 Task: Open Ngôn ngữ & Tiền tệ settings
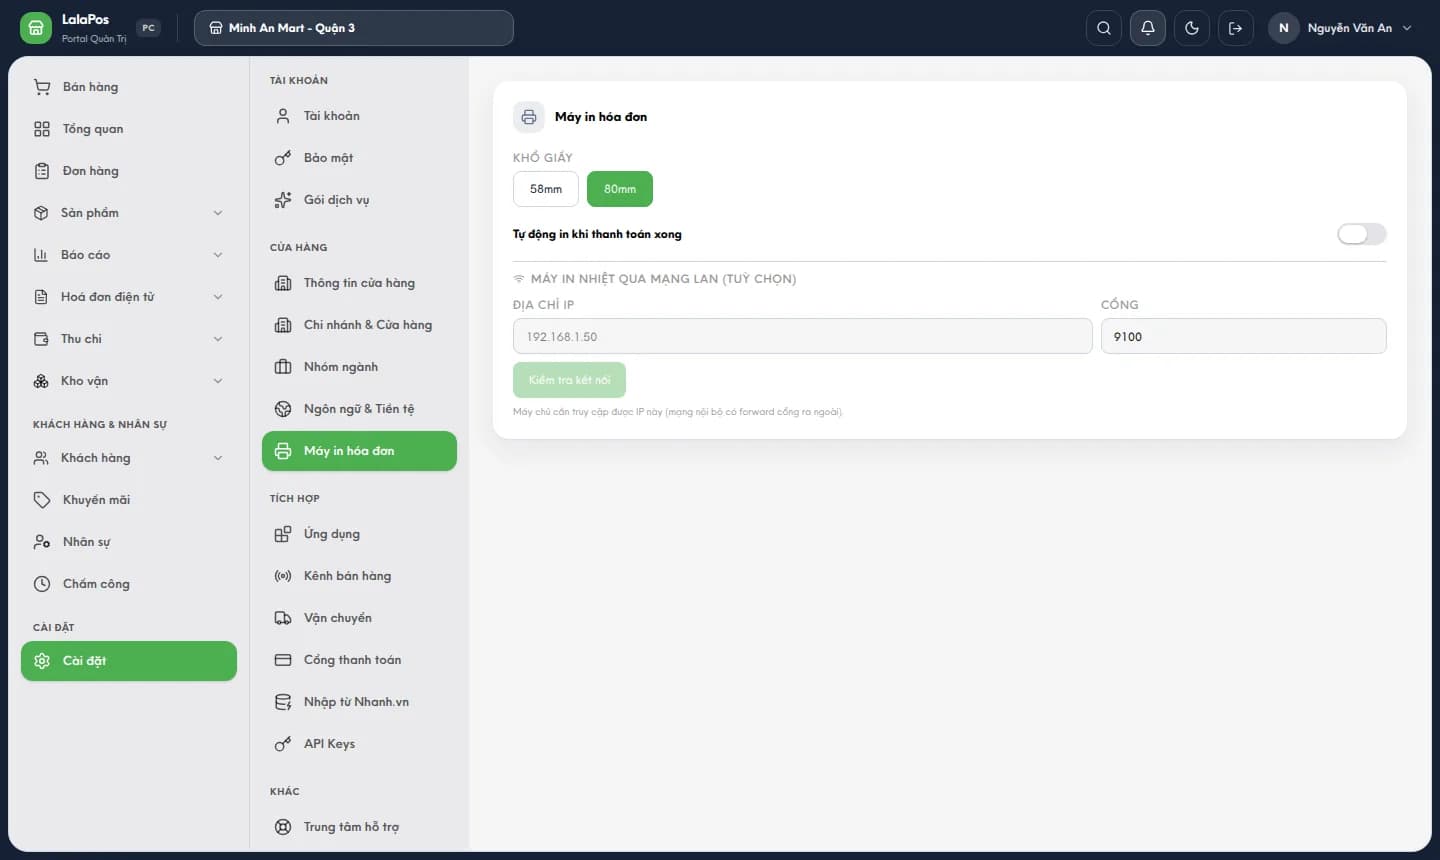(x=359, y=409)
